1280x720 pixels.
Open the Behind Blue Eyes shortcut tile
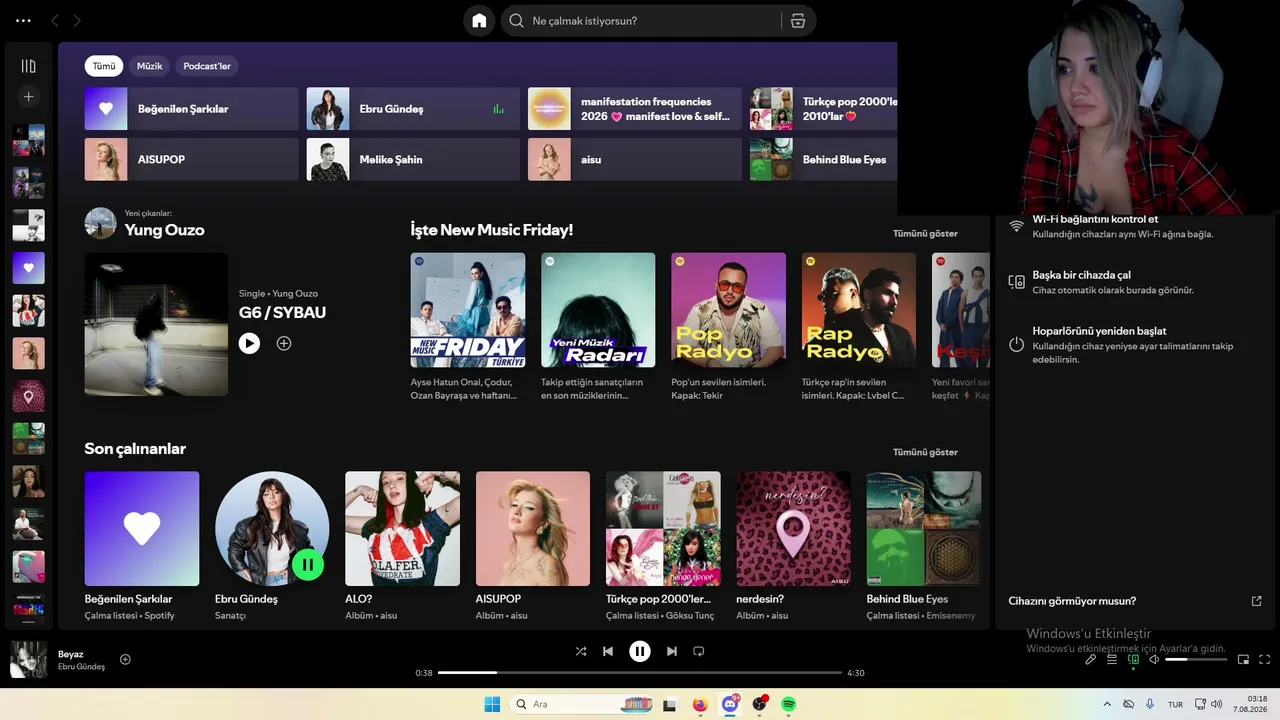(824, 159)
